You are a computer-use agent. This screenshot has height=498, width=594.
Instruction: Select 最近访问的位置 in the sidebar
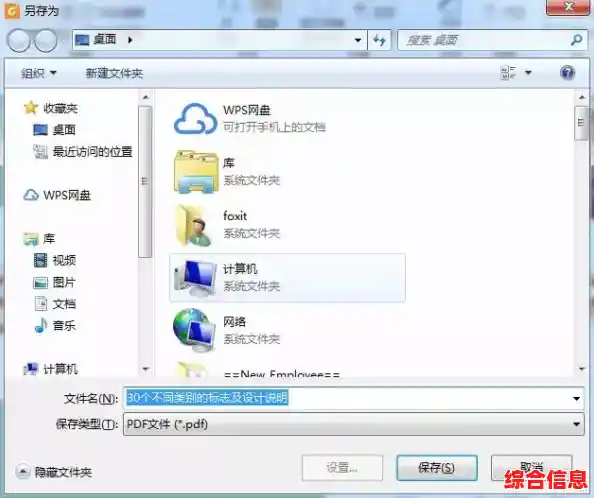[92, 152]
